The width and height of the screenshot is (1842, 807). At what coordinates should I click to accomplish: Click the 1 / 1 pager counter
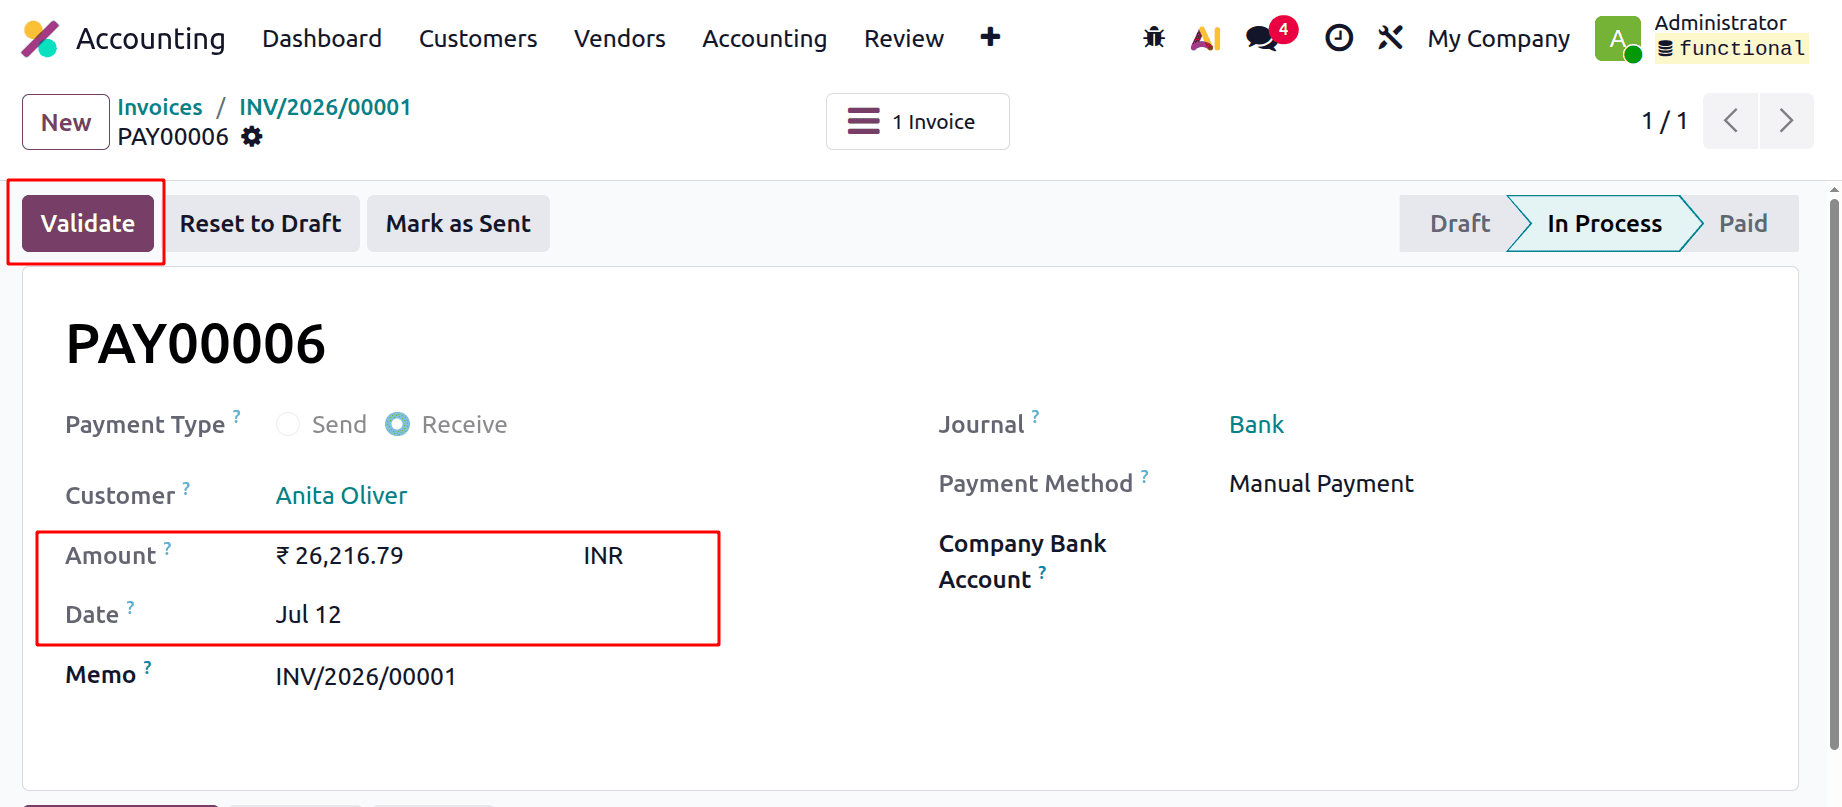tap(1664, 121)
